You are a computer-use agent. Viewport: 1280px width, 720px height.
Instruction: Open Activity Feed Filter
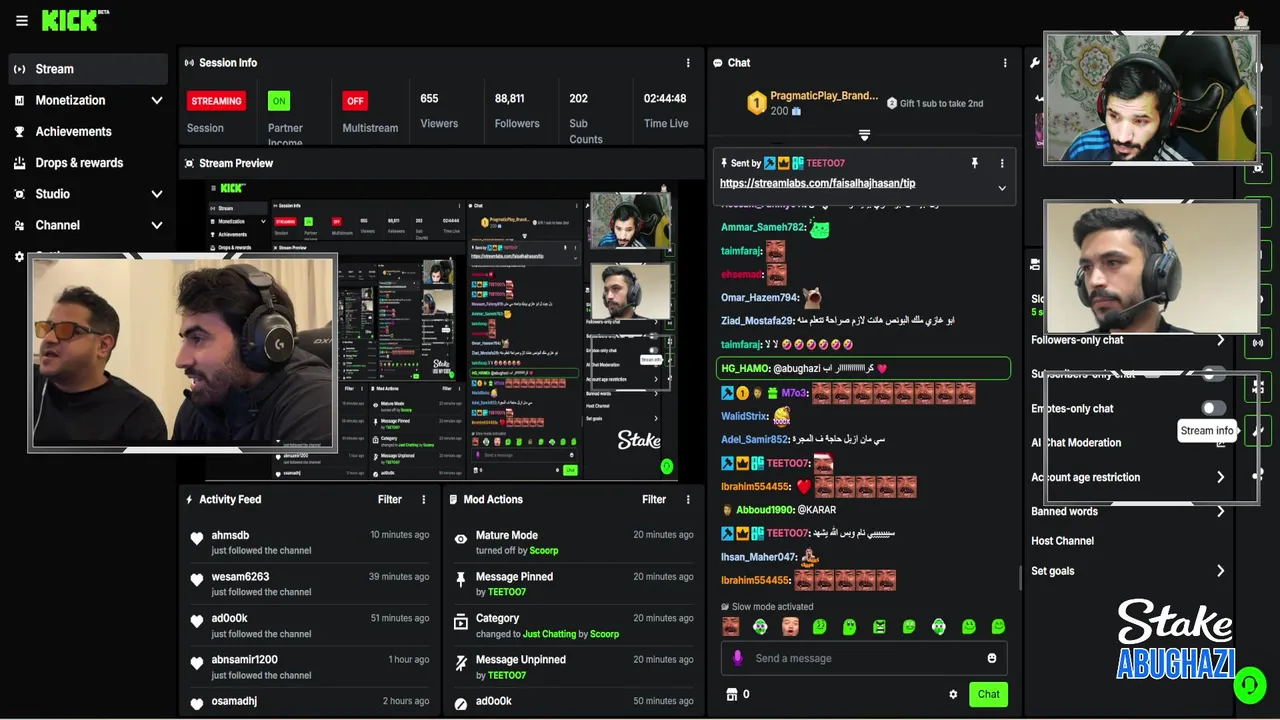[x=390, y=499]
